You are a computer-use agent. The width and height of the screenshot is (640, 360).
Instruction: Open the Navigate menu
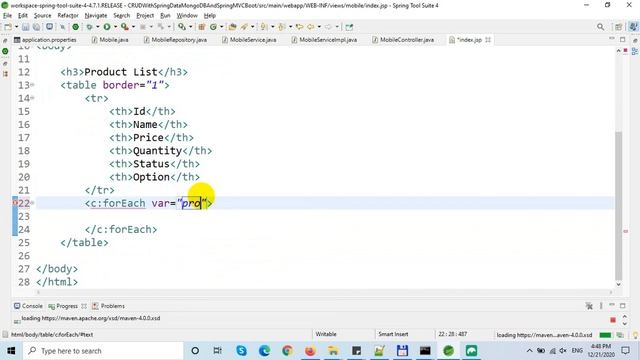(96, 16)
